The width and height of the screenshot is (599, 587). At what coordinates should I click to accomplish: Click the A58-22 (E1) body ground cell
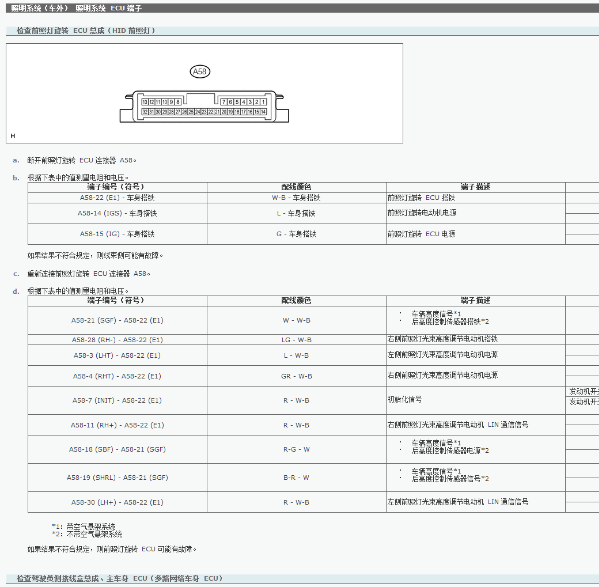(117, 197)
